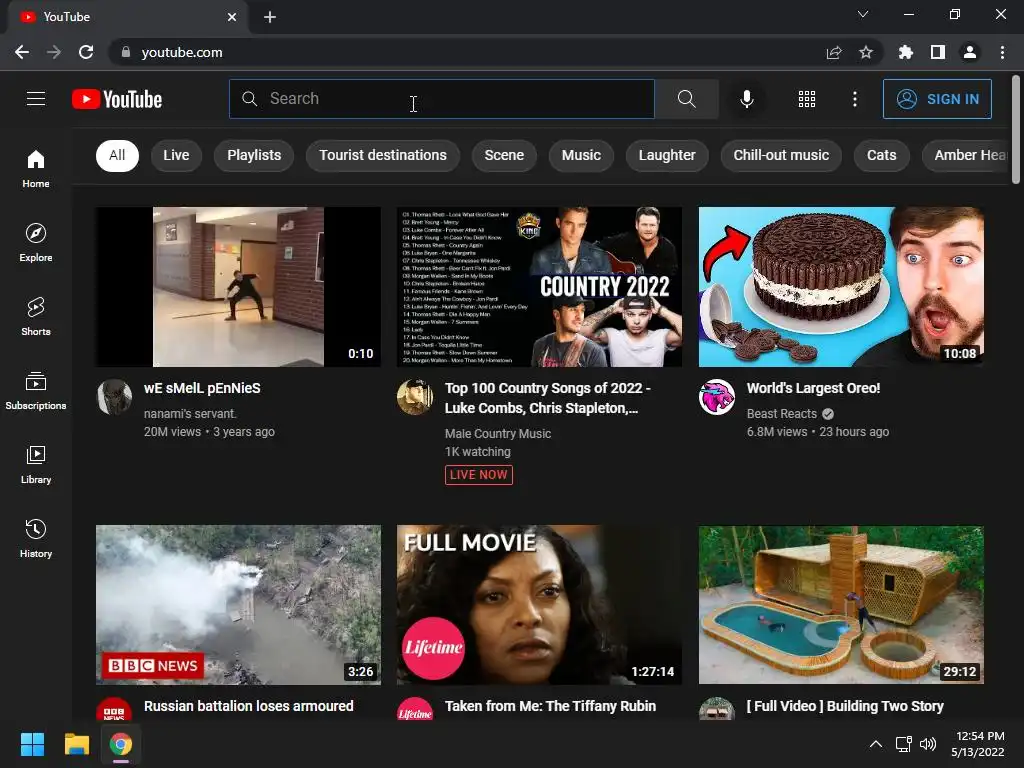This screenshot has height=768, width=1024.
Task: Close the YouTube tab
Action: pos(232,17)
